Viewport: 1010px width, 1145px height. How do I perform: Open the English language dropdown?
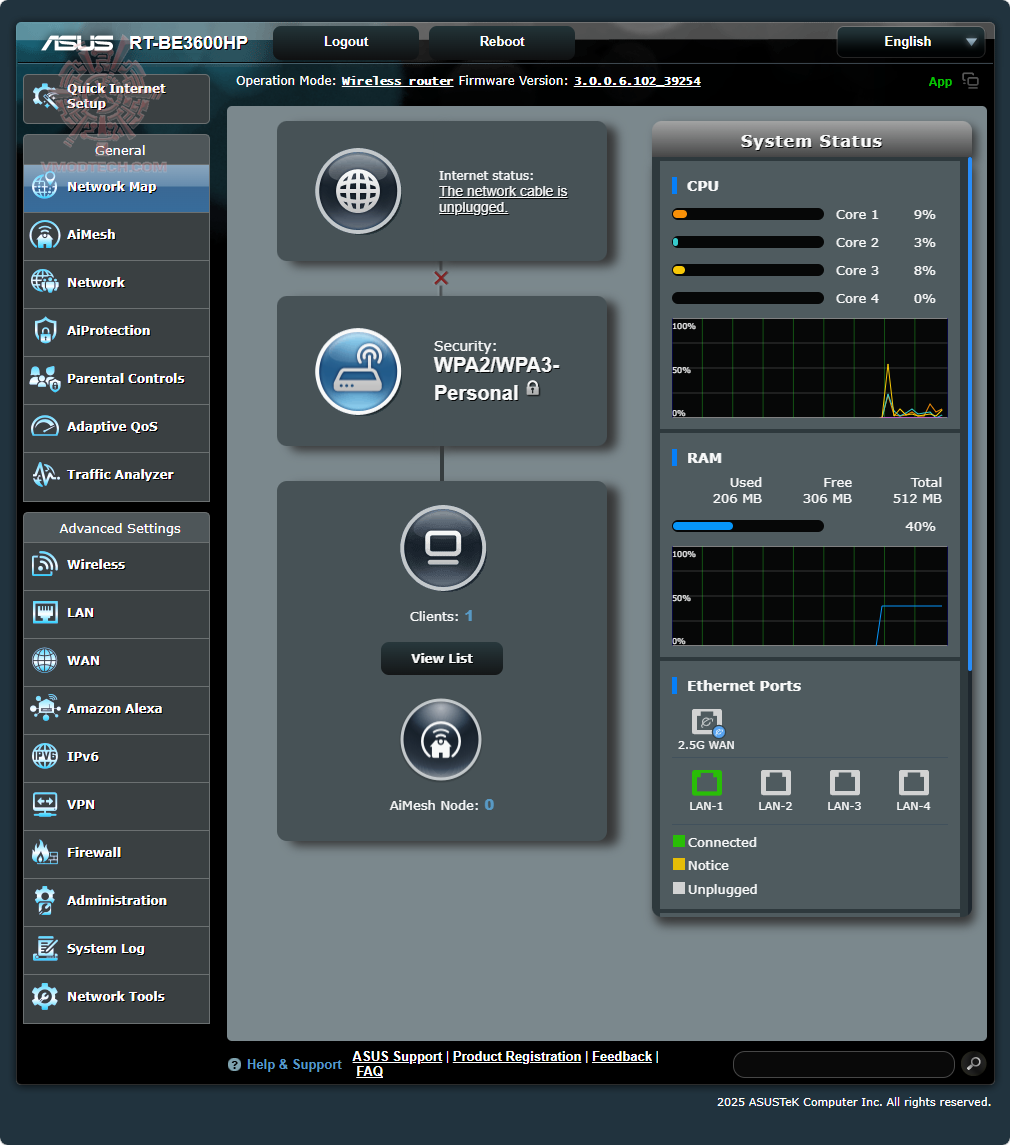pyautogui.click(x=911, y=42)
